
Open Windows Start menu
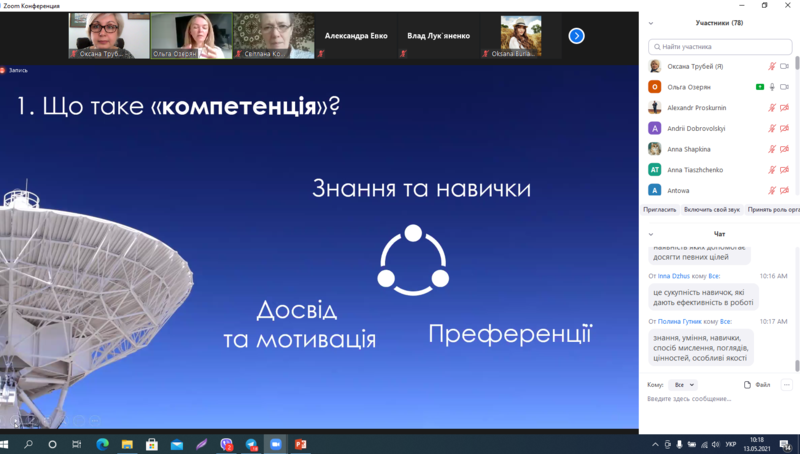tap(5, 444)
